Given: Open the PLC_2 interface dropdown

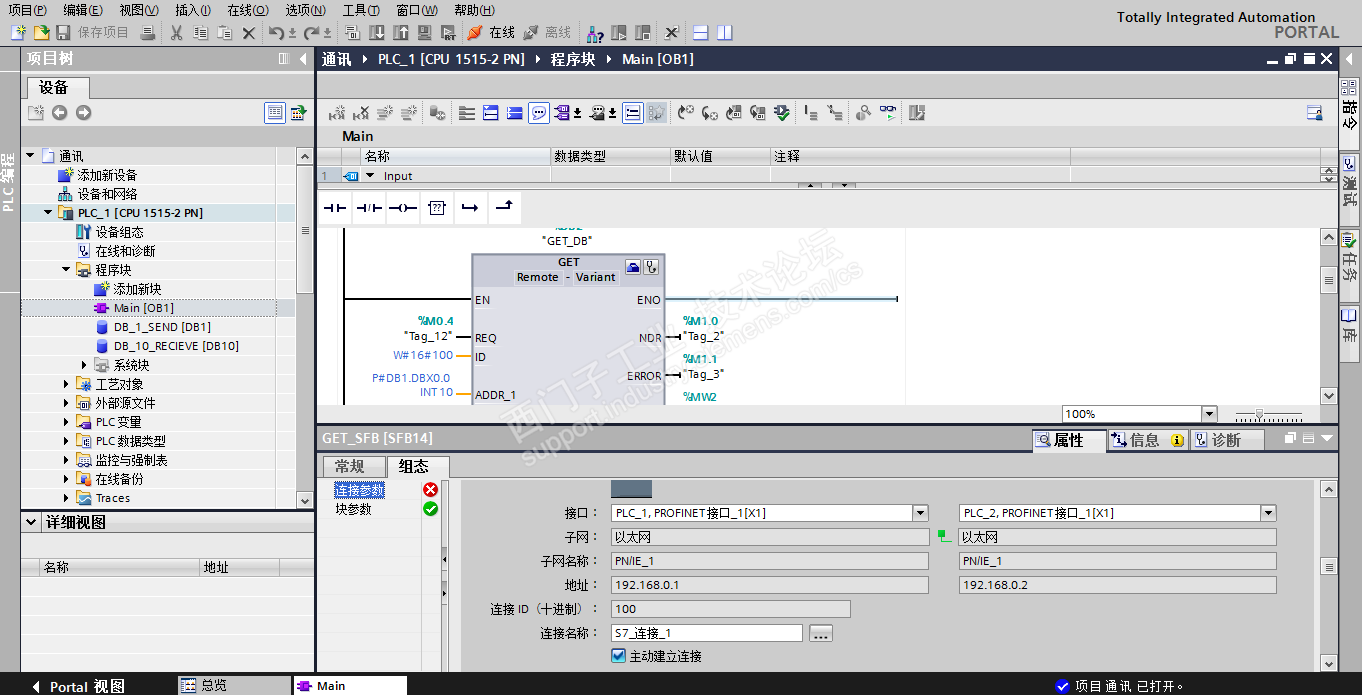Looking at the screenshot, I should (1268, 513).
